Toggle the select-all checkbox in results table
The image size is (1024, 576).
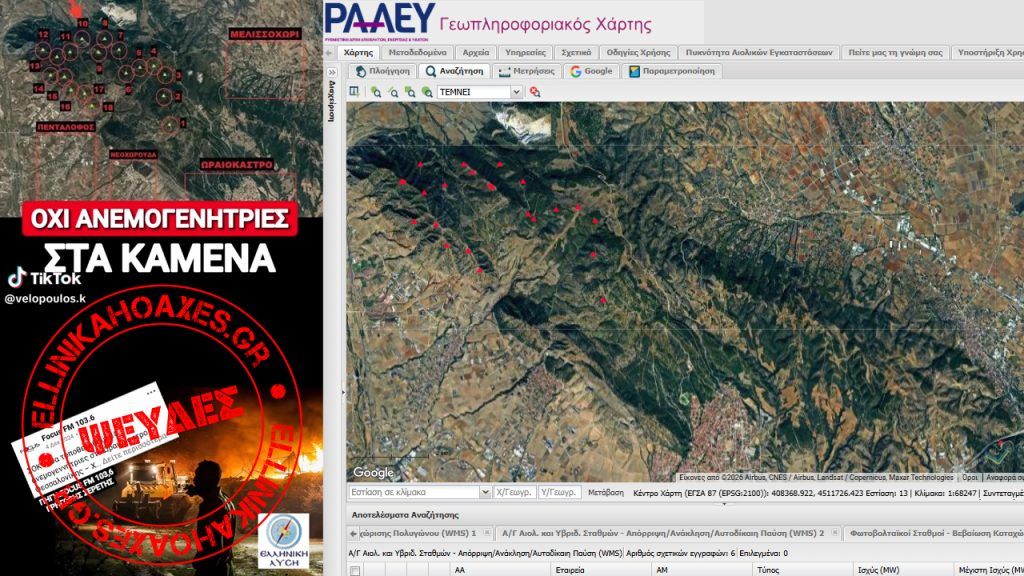point(355,571)
